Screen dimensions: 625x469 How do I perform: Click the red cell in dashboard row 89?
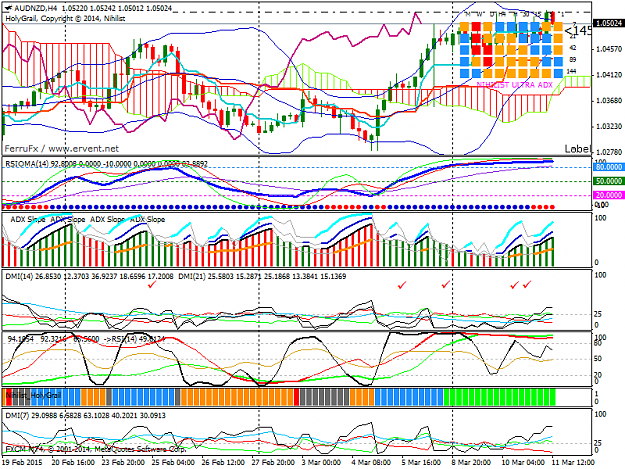pyautogui.click(x=488, y=62)
